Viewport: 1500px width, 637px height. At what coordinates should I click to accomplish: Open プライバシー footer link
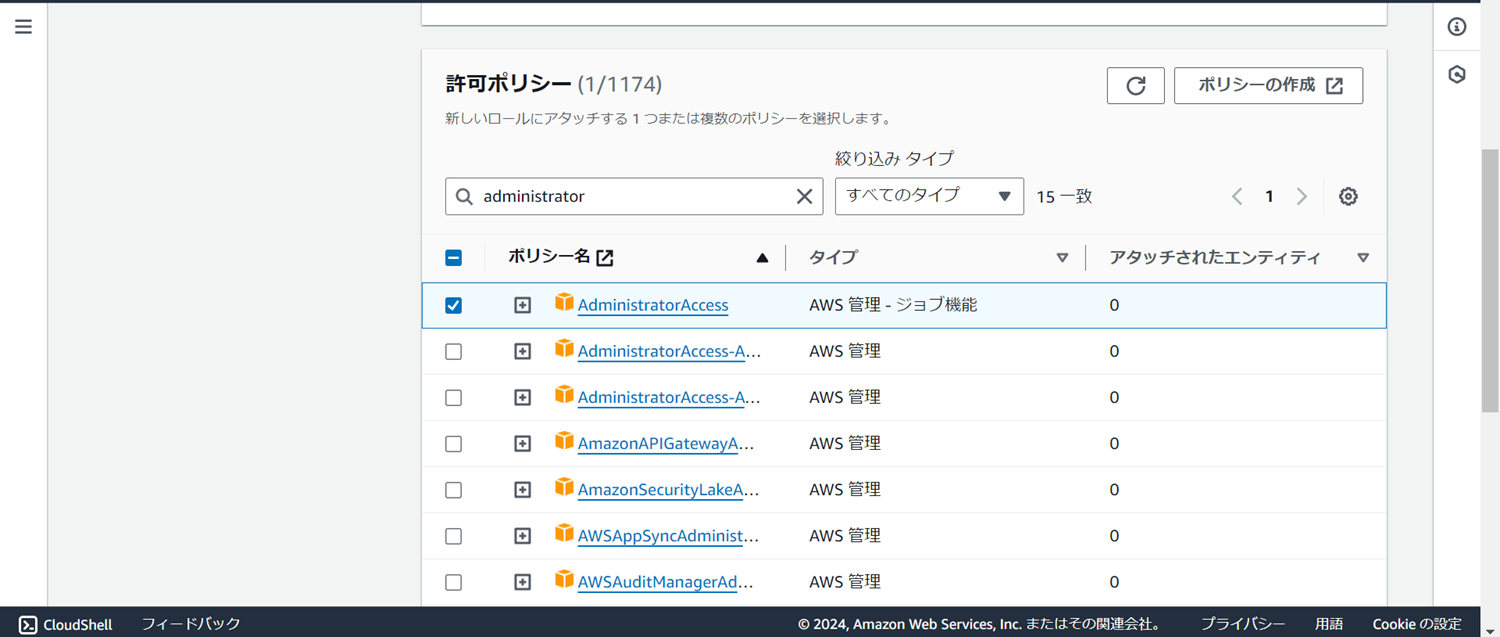coord(1242,624)
